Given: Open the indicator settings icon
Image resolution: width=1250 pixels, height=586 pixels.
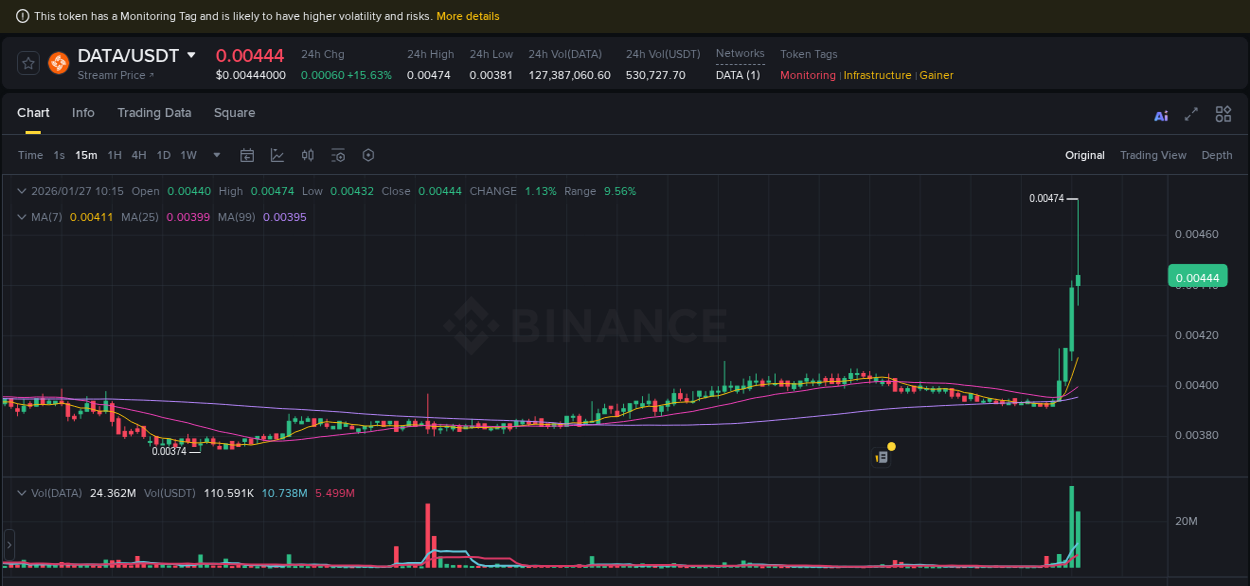Looking at the screenshot, I should click(x=338, y=155).
